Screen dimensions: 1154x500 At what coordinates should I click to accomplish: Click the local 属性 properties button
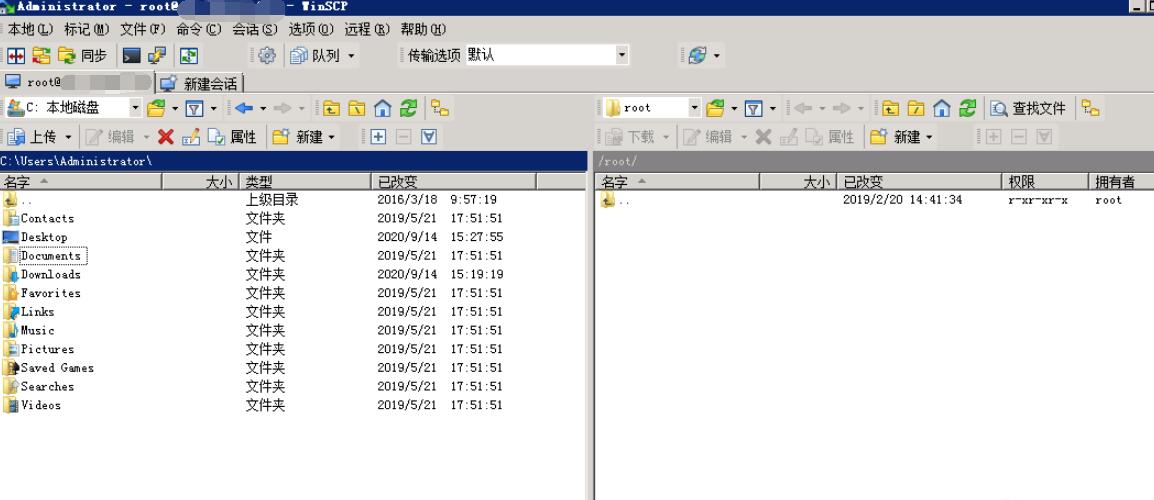click(x=233, y=137)
